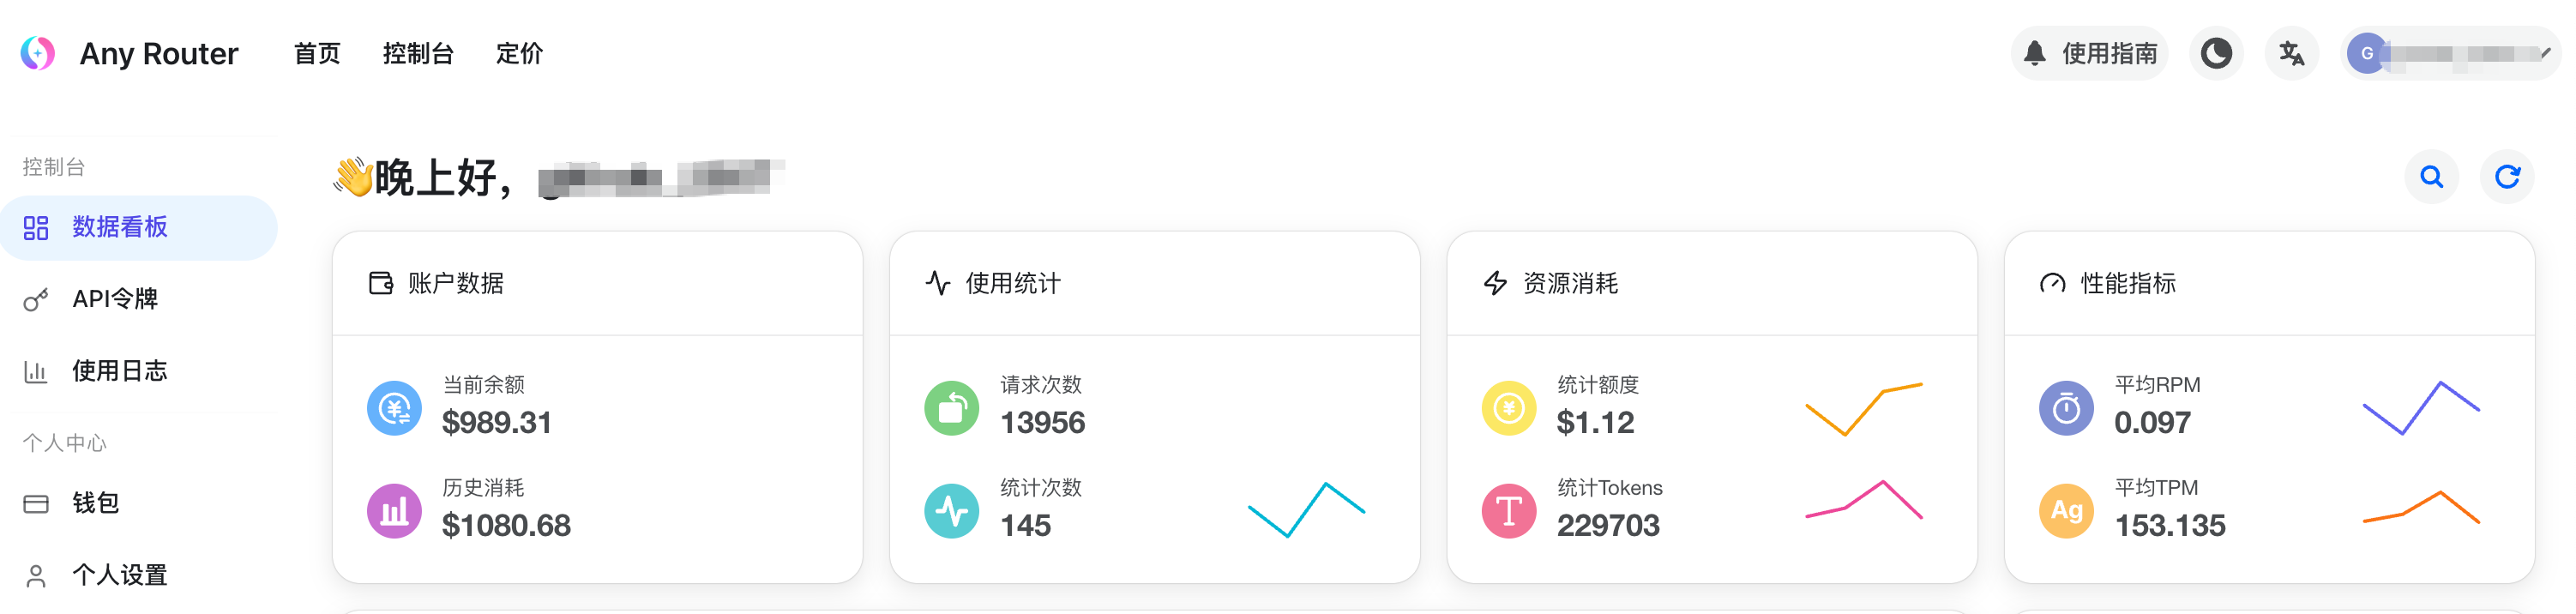2576x614 pixels.
Task: Click the 统计Tokens trend sparkline
Action: [x=1863, y=501]
